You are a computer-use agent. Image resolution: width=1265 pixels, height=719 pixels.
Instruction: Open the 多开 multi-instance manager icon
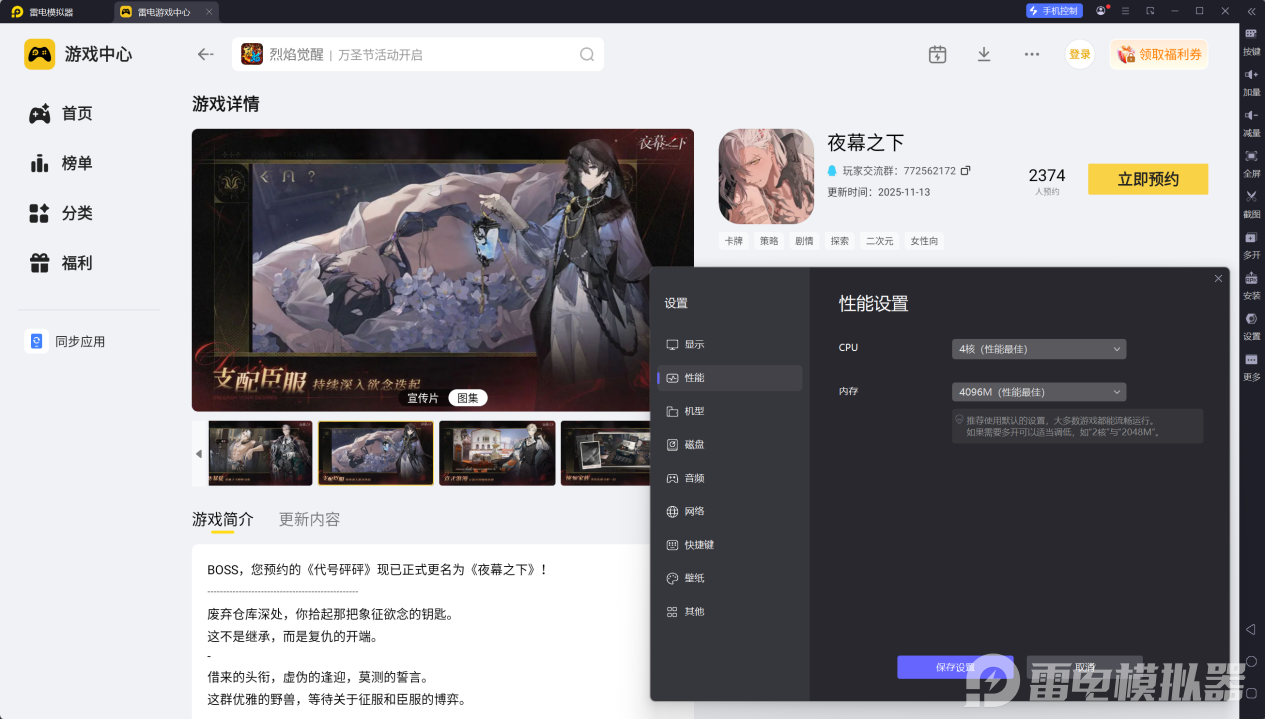point(1251,239)
